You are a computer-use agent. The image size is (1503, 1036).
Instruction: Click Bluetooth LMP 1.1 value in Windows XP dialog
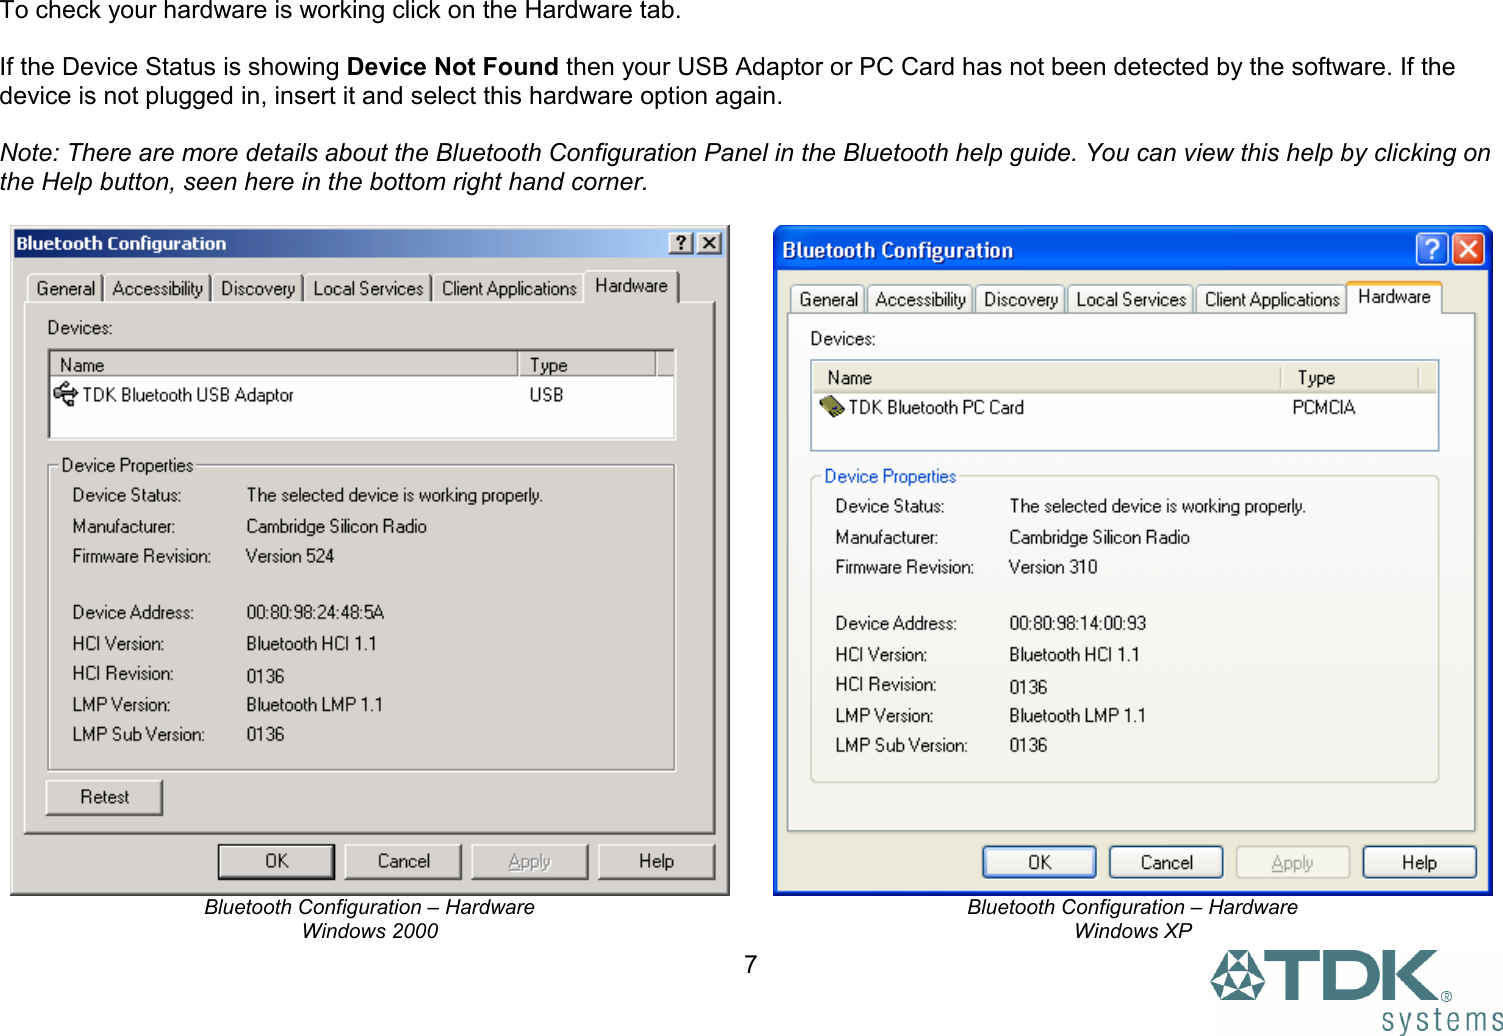(1077, 715)
